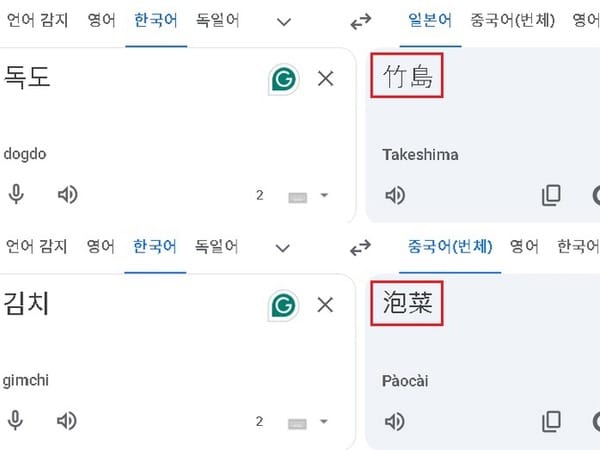The image size is (600, 450).
Task: Click Grammarly icon beside 독도 input
Action: coord(283,78)
